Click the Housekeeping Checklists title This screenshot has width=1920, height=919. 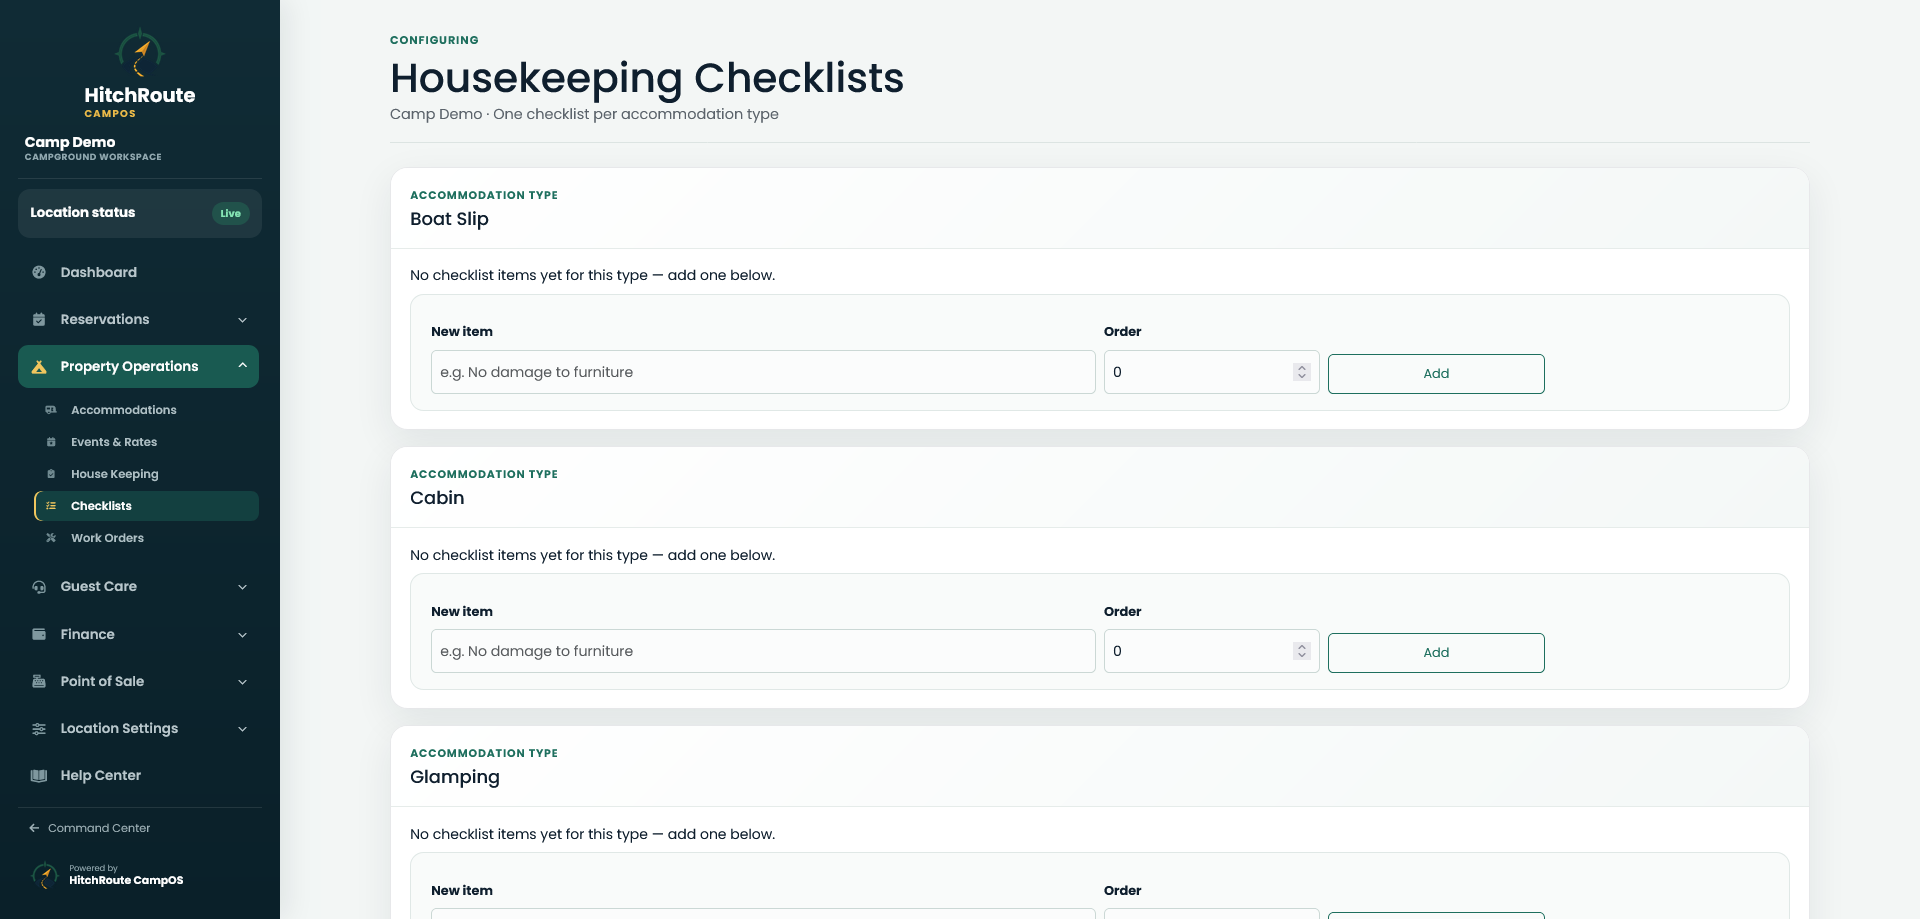point(647,78)
